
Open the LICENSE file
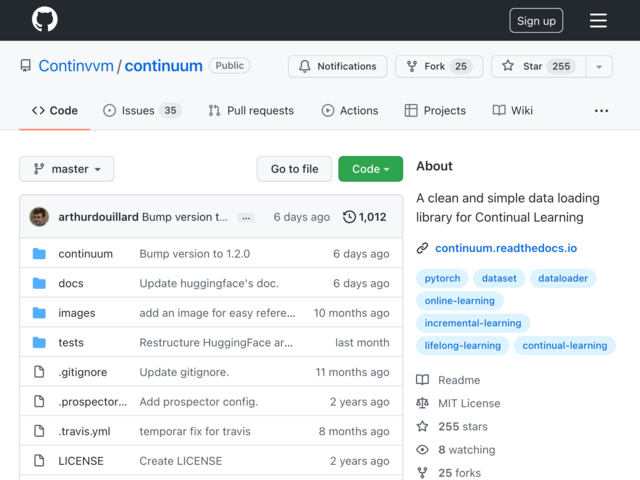tap(81, 461)
